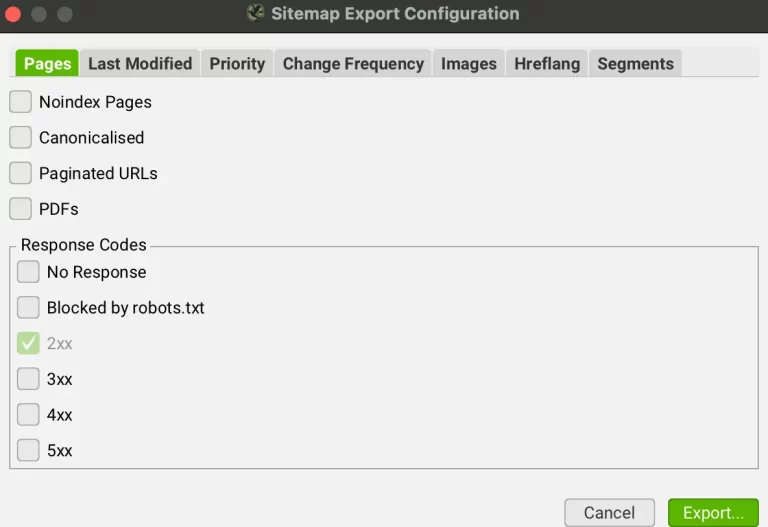Enable the Noindex Pages checkbox
This screenshot has width=768, height=527.
pyautogui.click(x=21, y=102)
